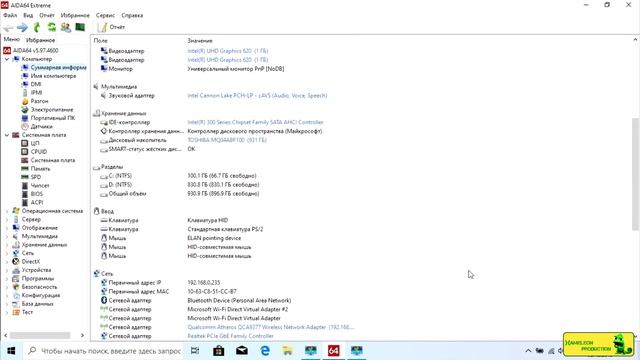Select the Устройства tree item
The image size is (640, 360).
click(x=36, y=270)
